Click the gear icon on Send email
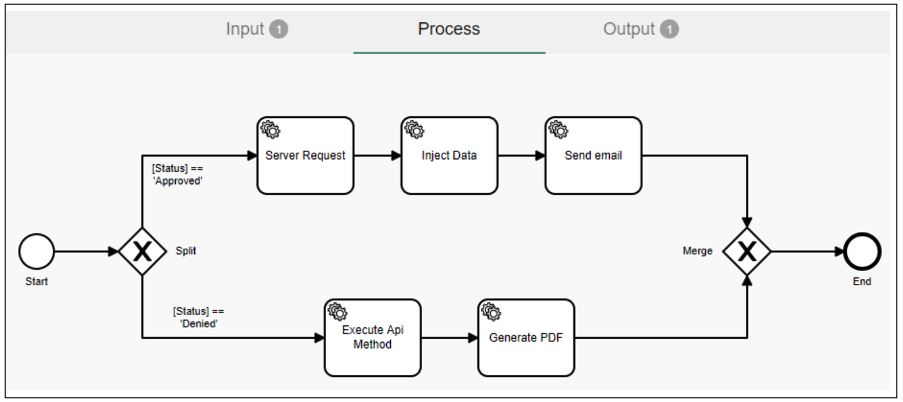 click(558, 130)
